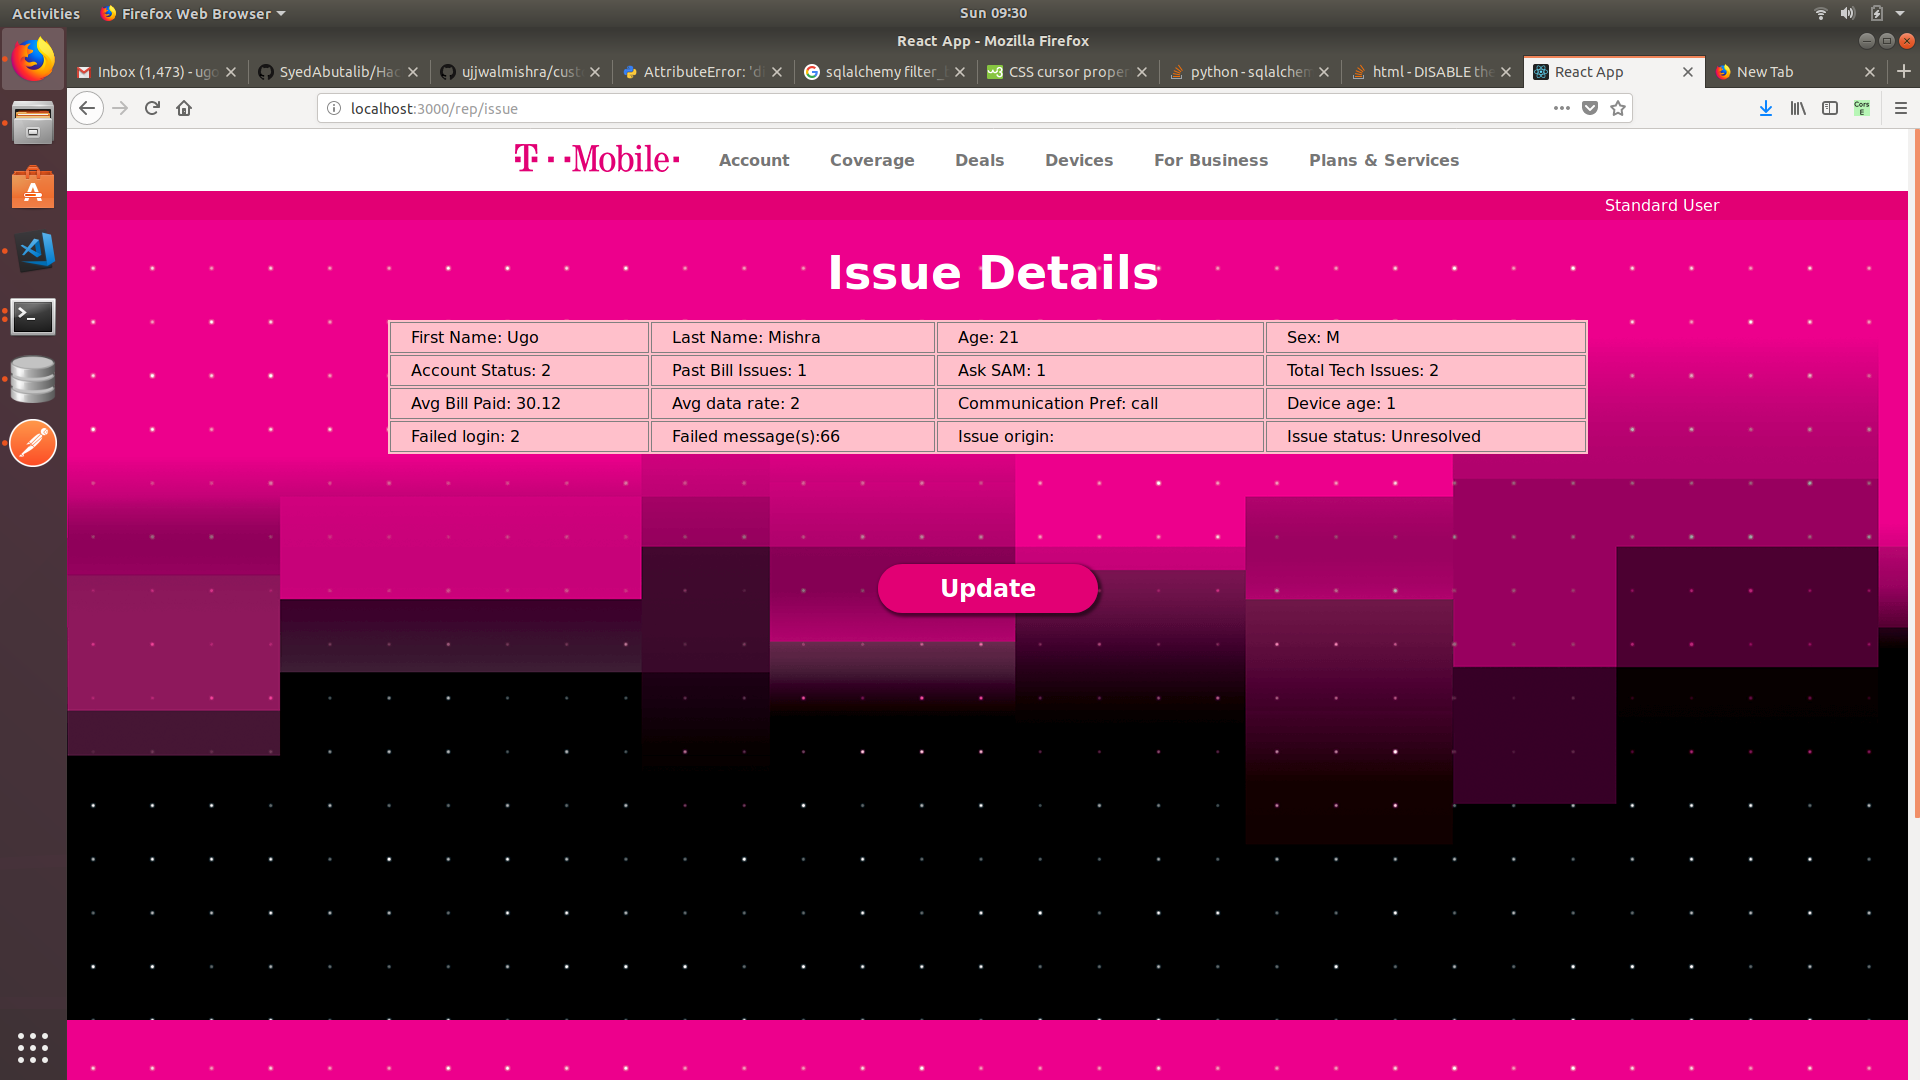Click the localhost URL address field

point(900,108)
